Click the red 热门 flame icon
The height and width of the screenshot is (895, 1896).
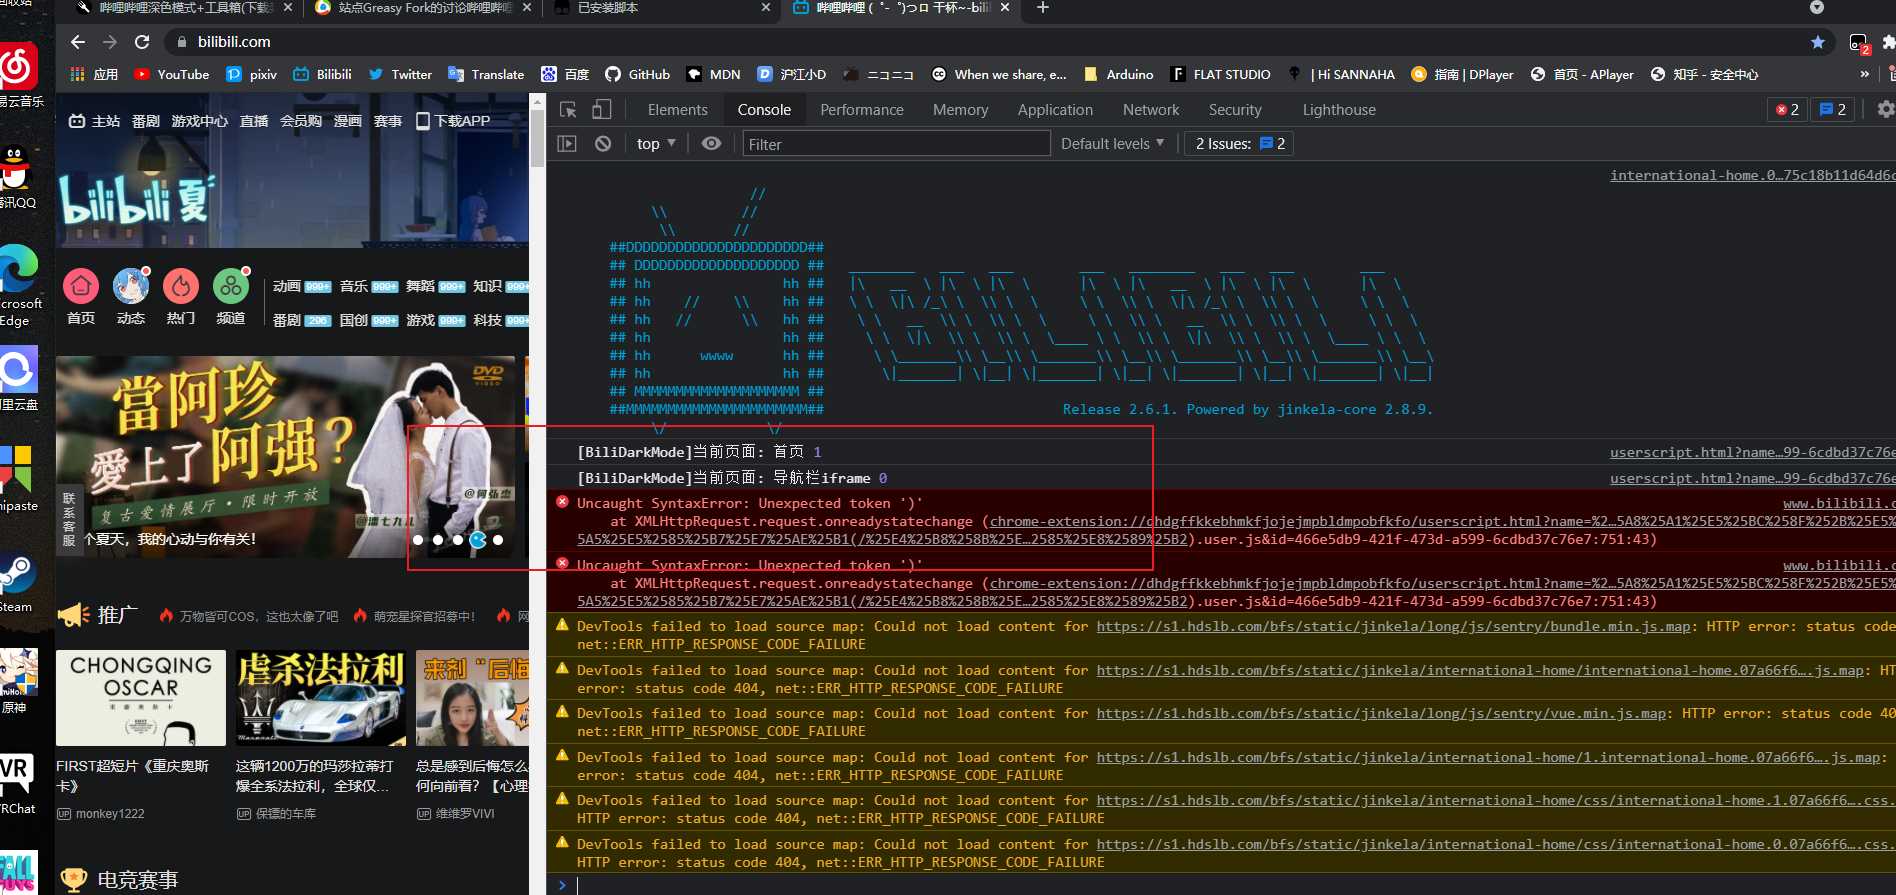coord(181,287)
